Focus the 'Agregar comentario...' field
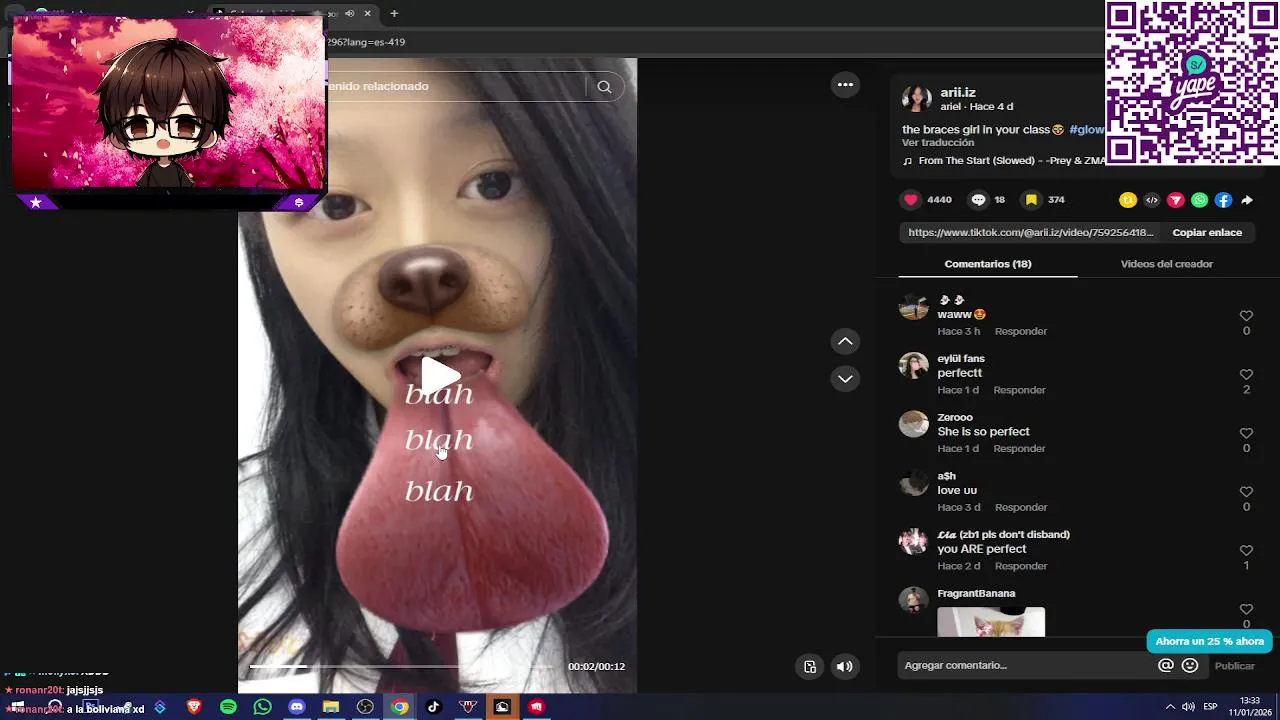The width and height of the screenshot is (1280, 720). 1025,665
